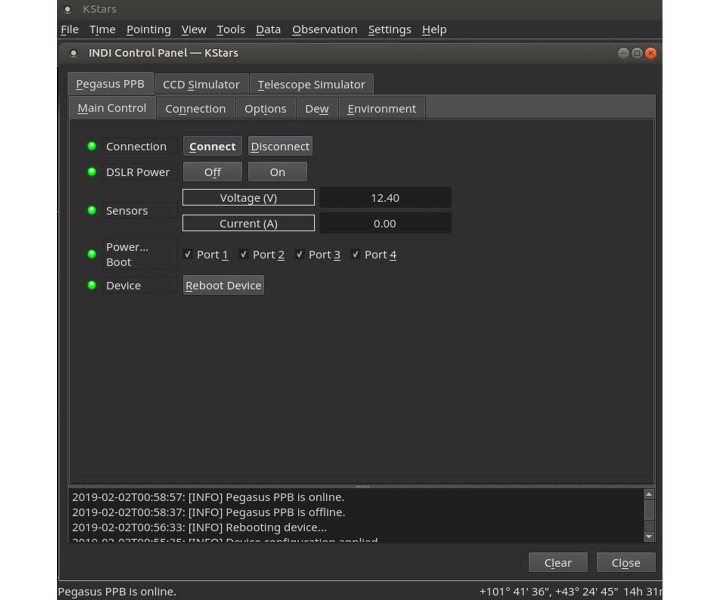Switch DSLR Power to Off
This screenshot has width=720, height=600.
pyautogui.click(x=212, y=172)
